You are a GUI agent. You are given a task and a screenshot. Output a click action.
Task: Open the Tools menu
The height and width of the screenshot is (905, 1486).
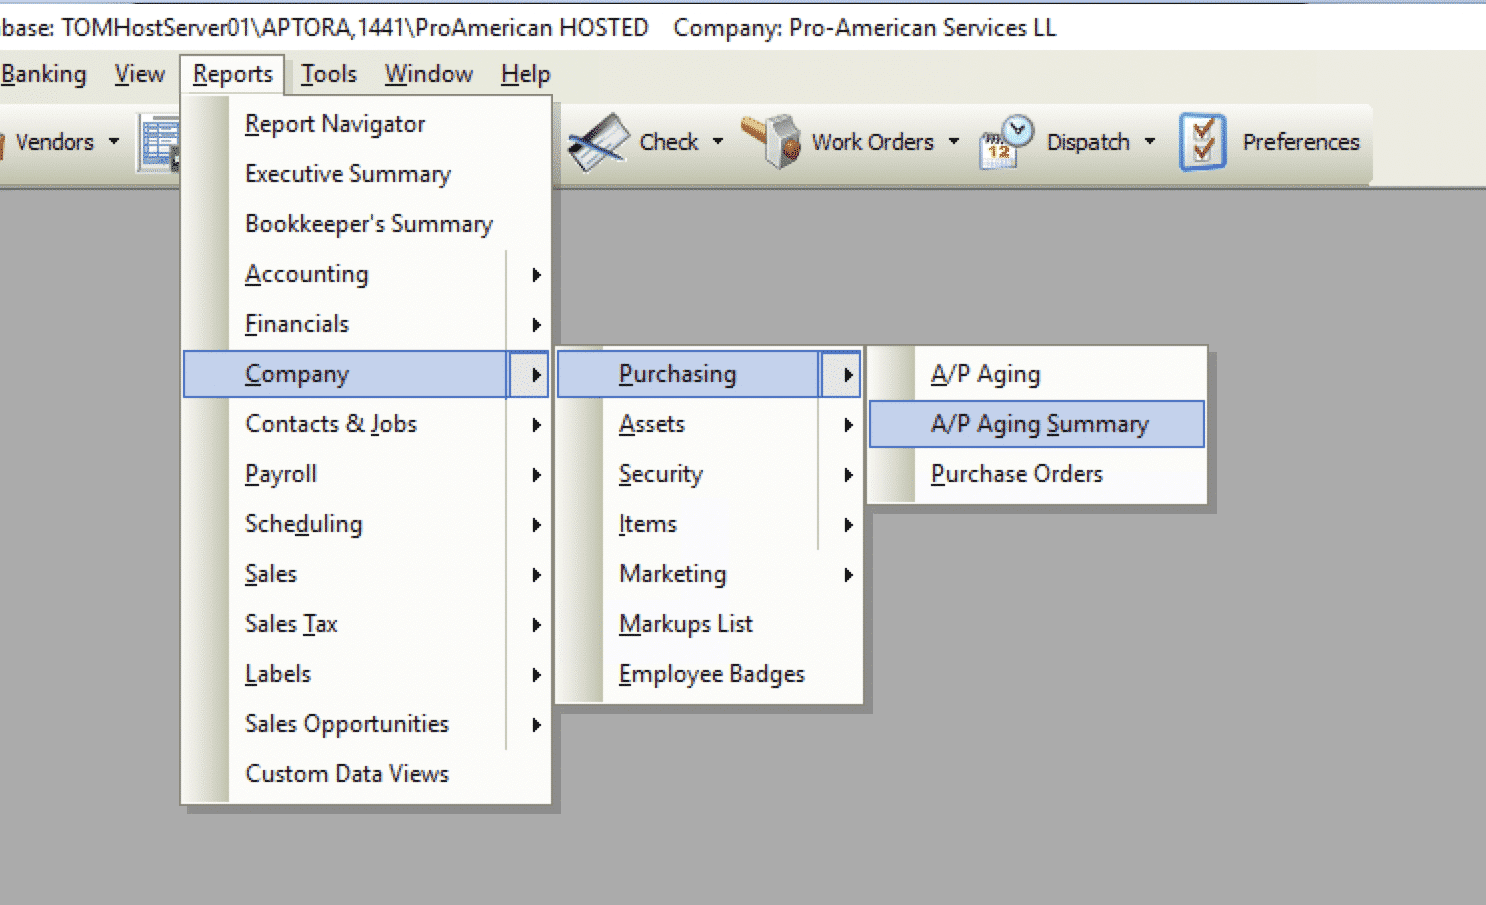click(328, 73)
